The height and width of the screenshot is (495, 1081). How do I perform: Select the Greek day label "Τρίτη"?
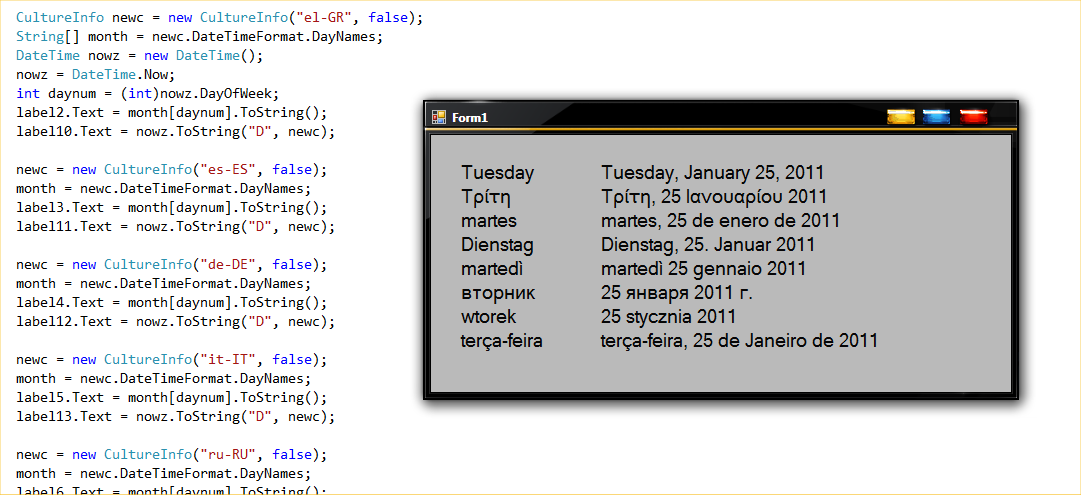[486, 197]
